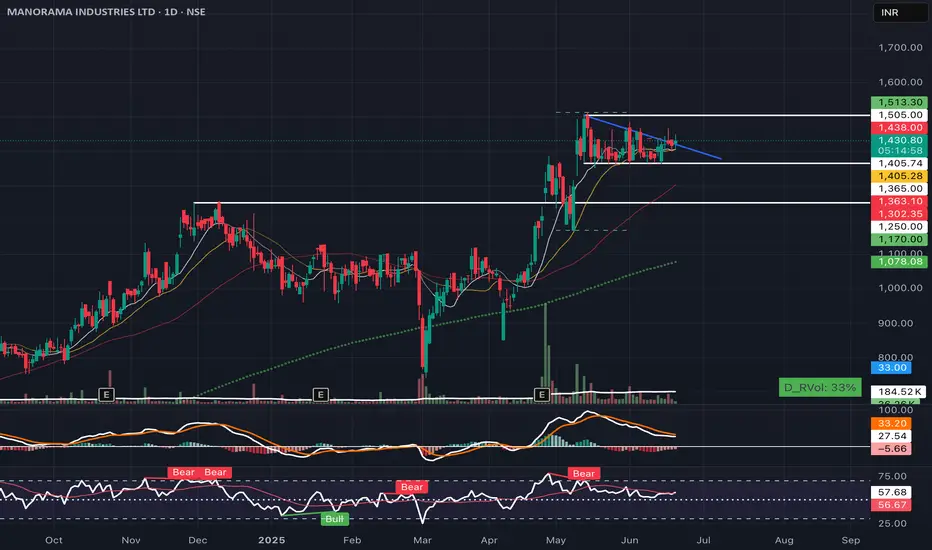This screenshot has height=550, width=932.
Task: Select the Bear label near May on RSI
Action: (584, 473)
